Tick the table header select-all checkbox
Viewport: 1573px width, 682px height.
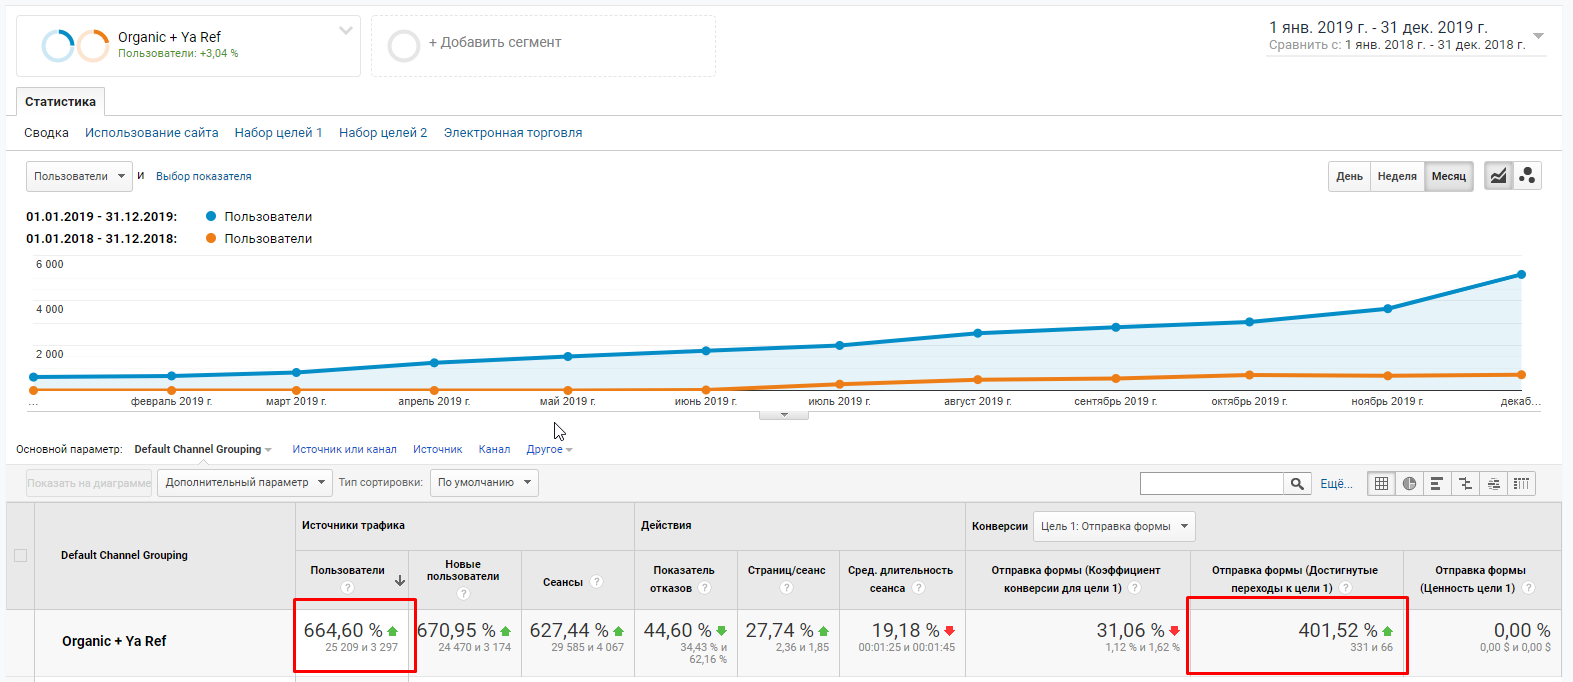click(x=20, y=555)
